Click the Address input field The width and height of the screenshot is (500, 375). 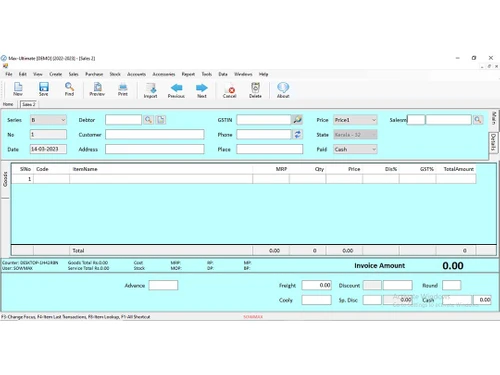155,149
